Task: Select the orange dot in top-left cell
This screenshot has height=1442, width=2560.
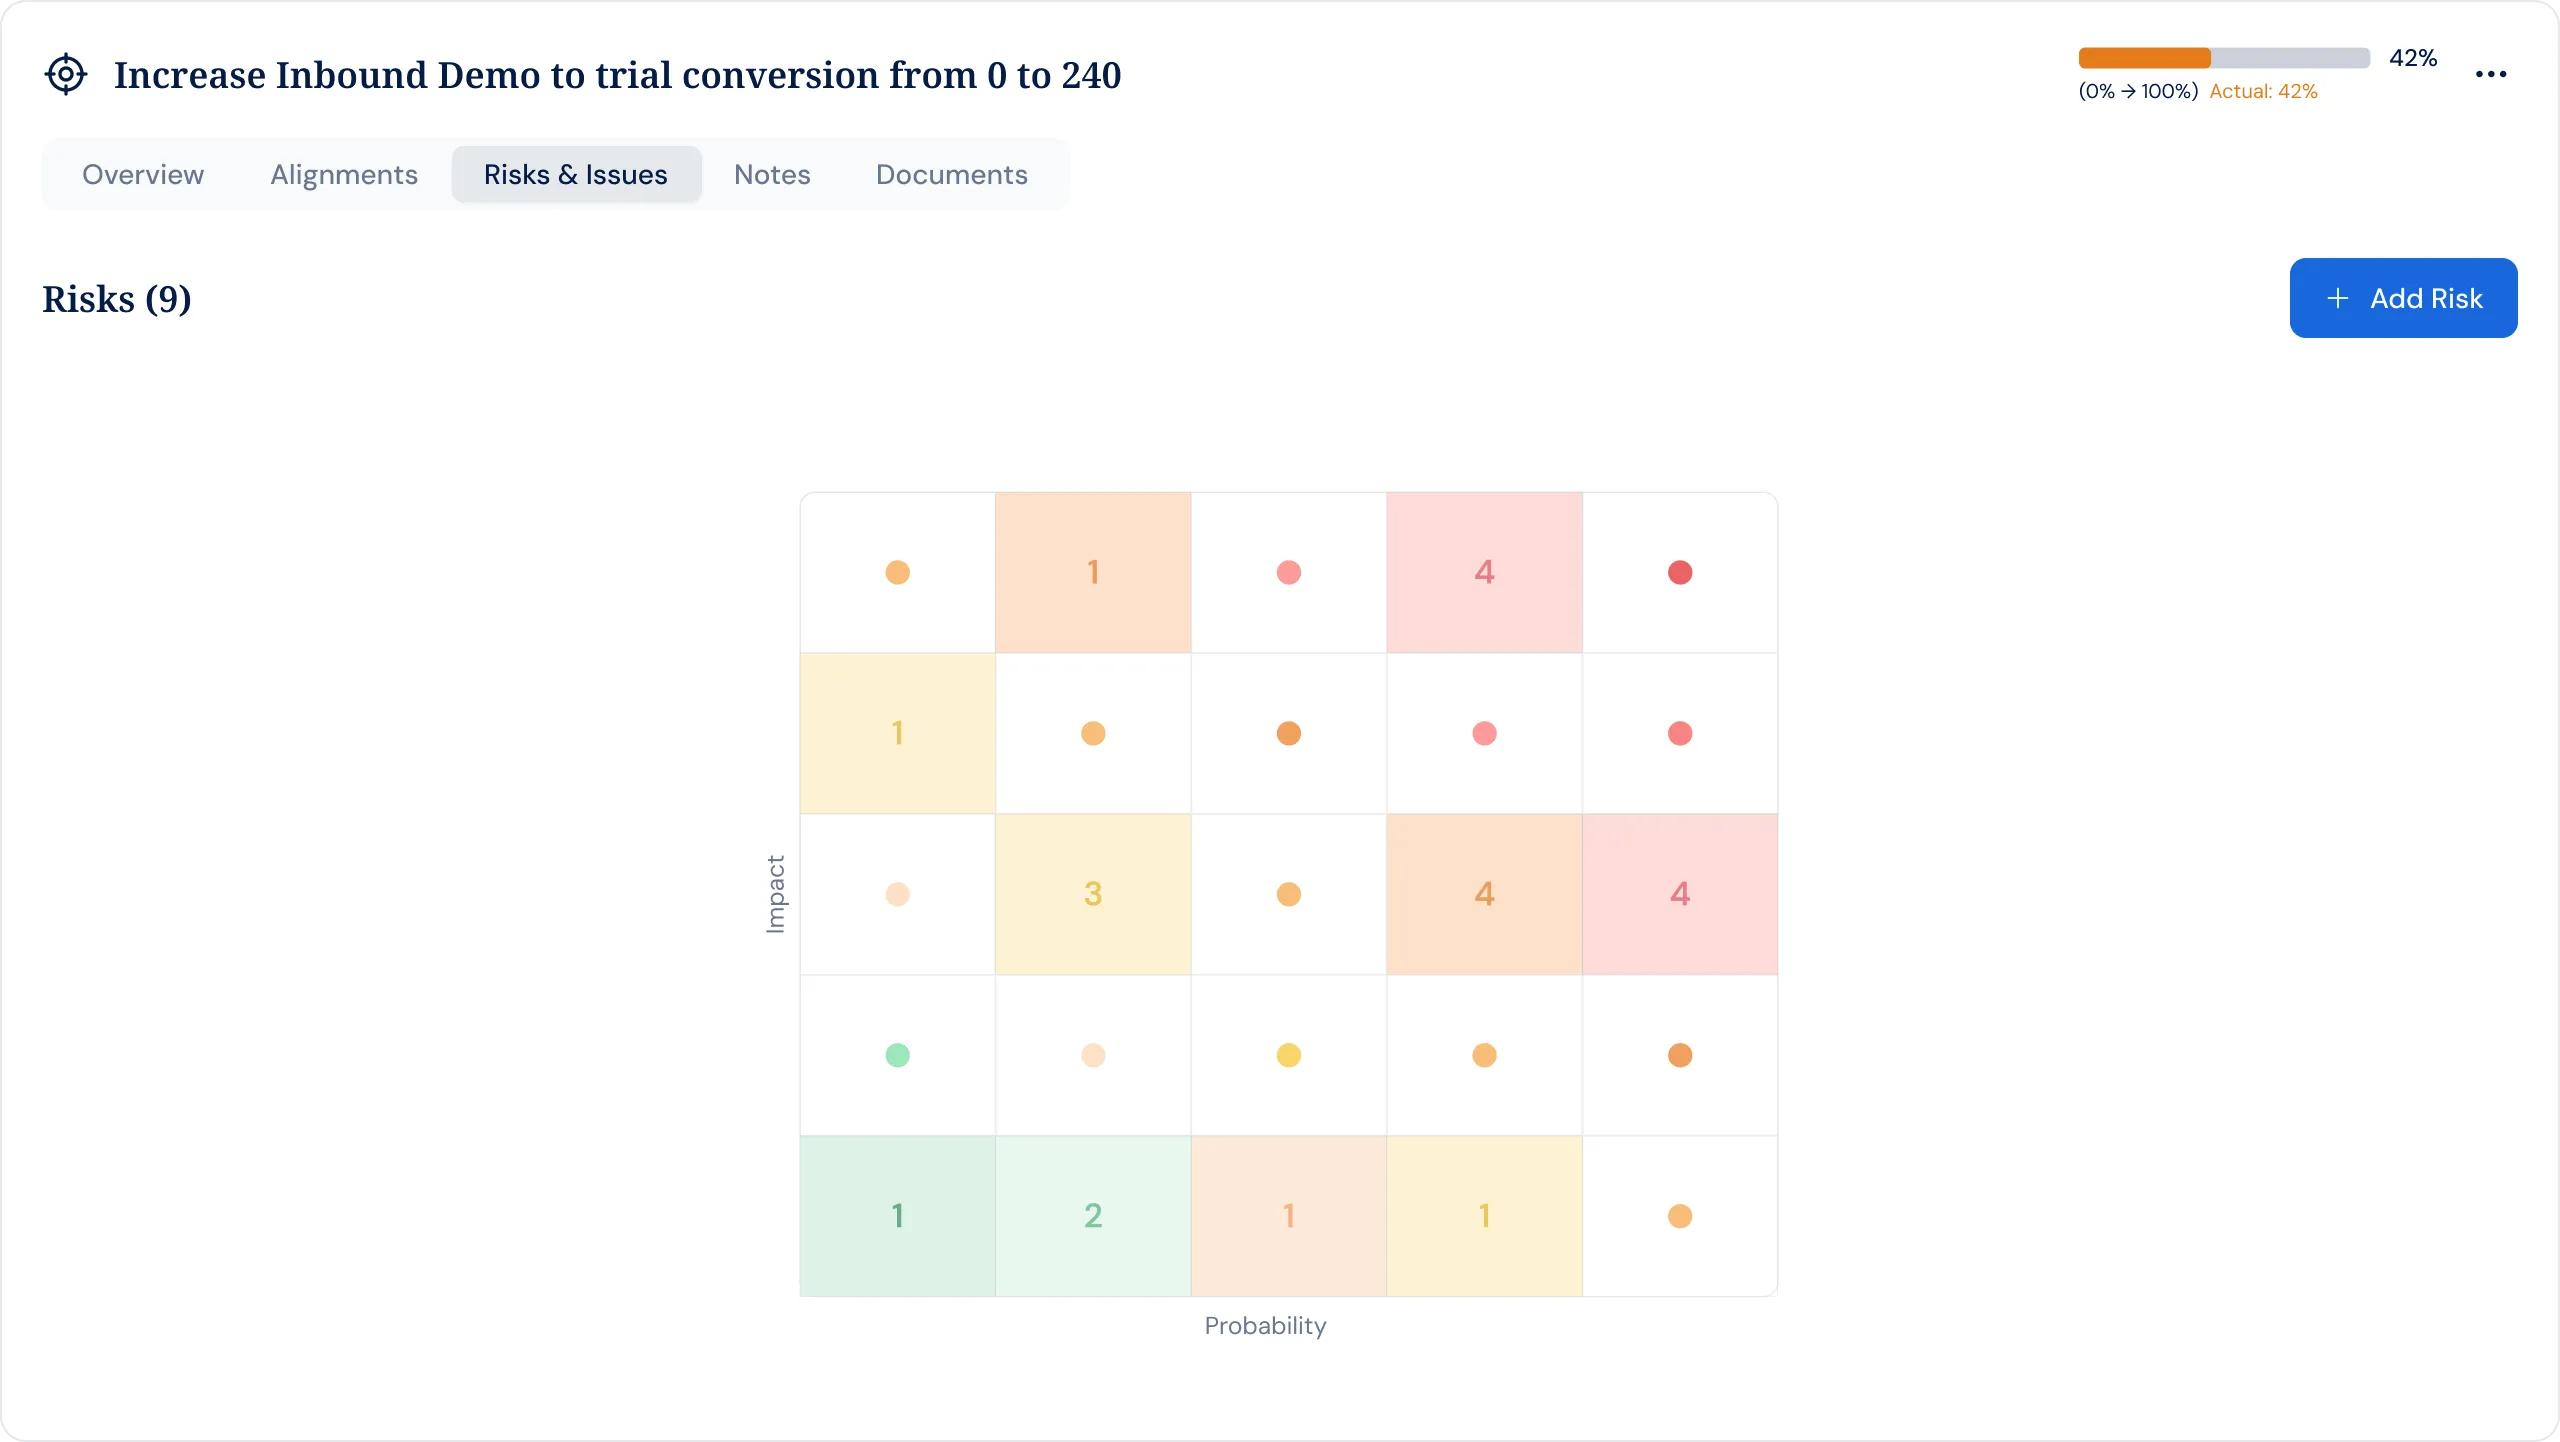Action: tap(897, 572)
